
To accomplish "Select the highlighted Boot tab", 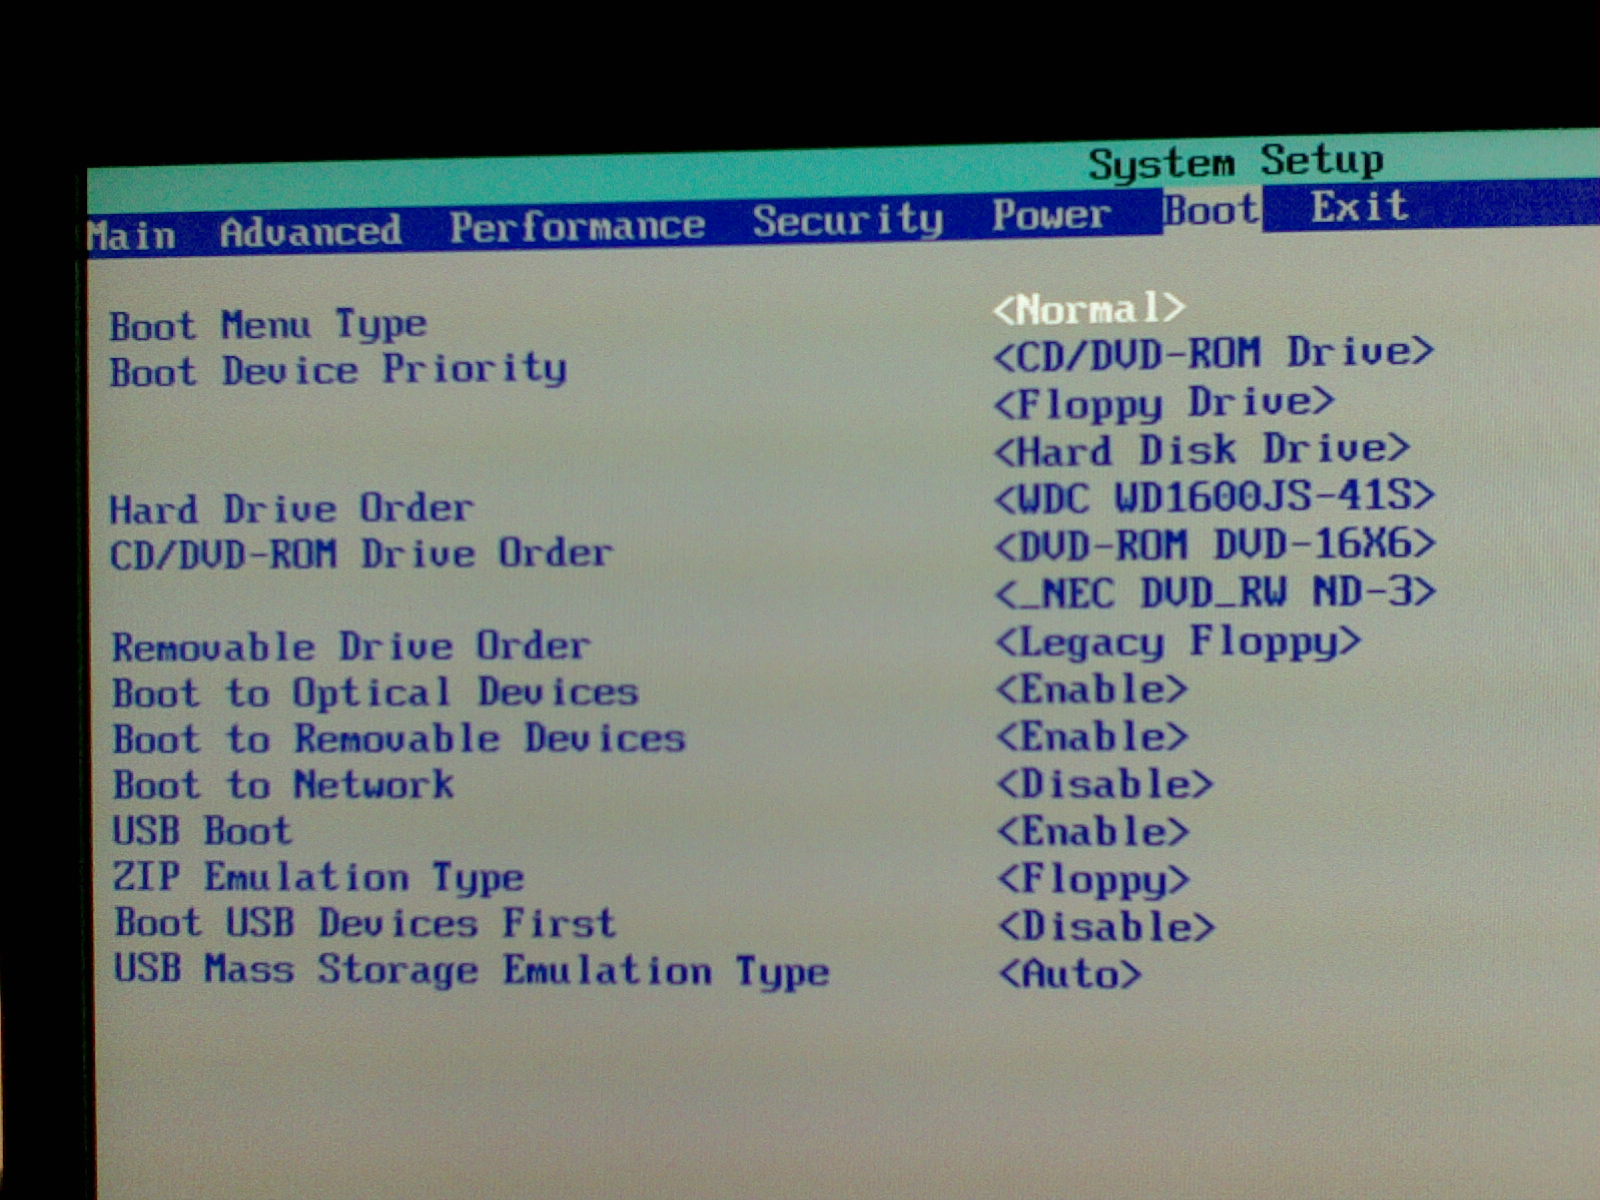I will coord(1212,210).
